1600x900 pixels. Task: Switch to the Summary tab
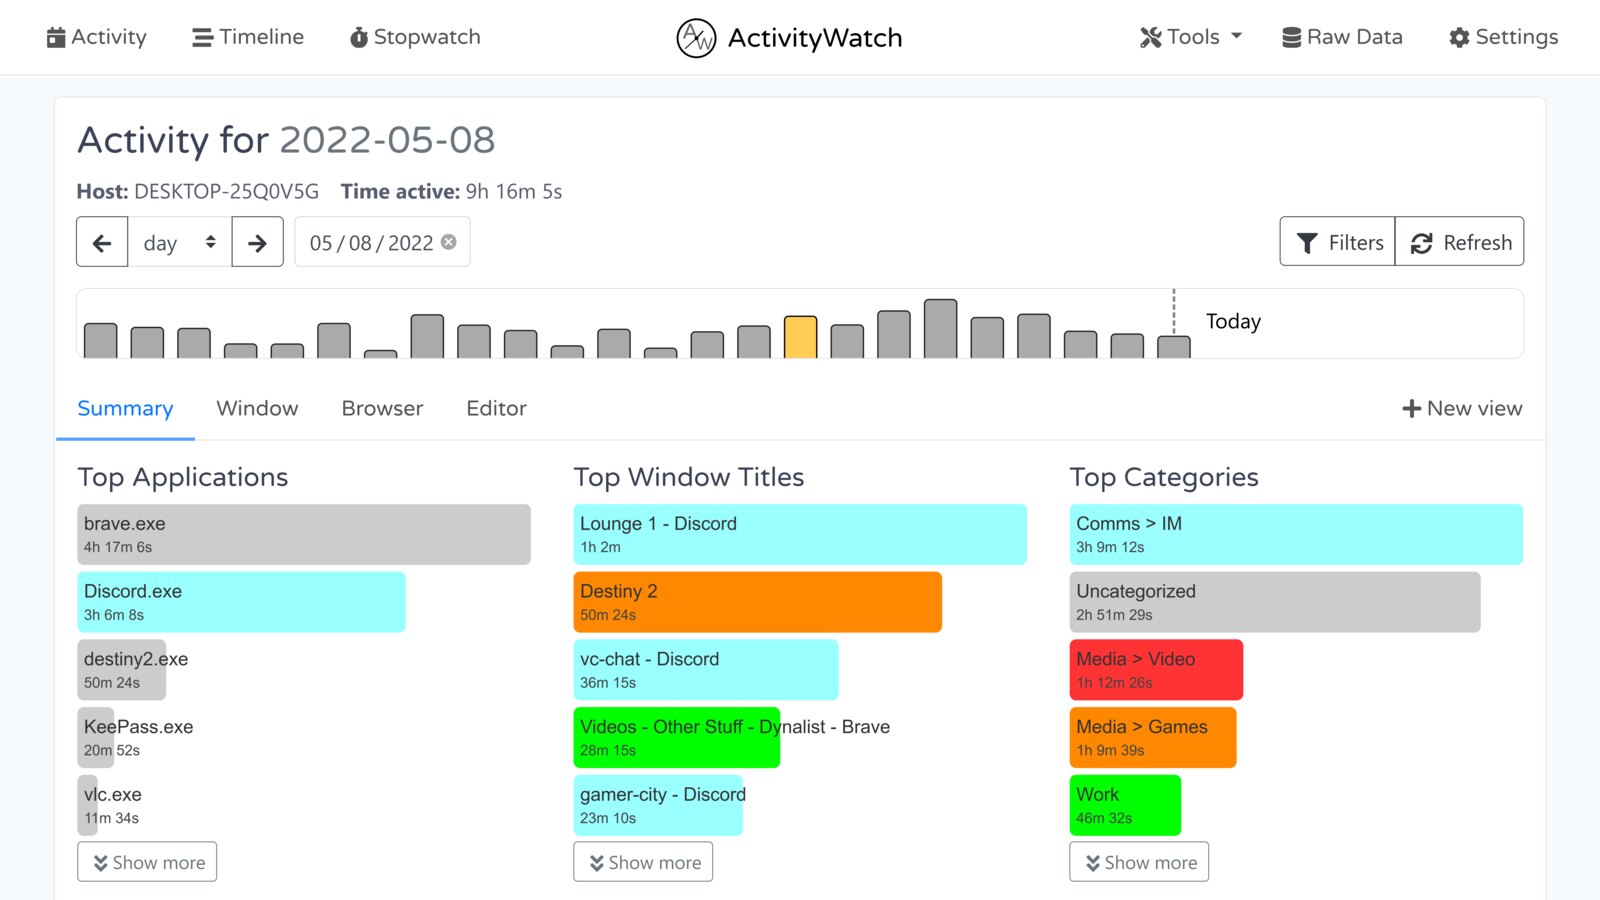tap(125, 408)
